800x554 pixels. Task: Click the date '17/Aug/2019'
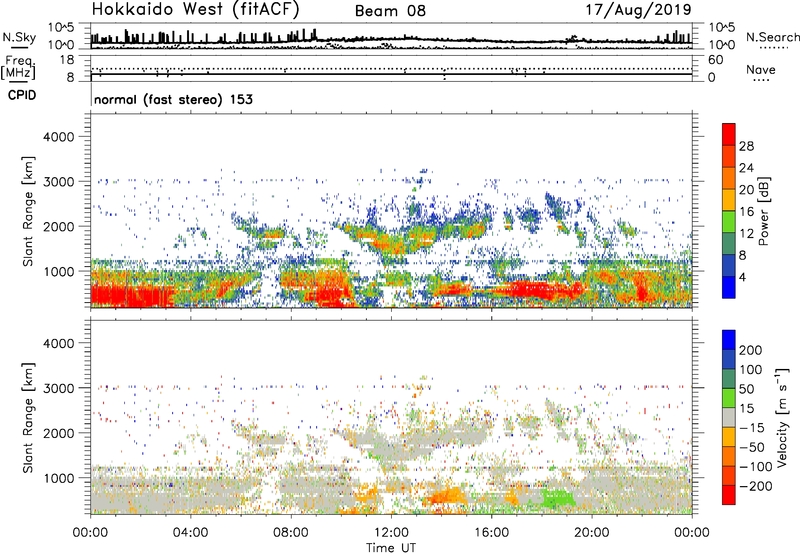638,10
